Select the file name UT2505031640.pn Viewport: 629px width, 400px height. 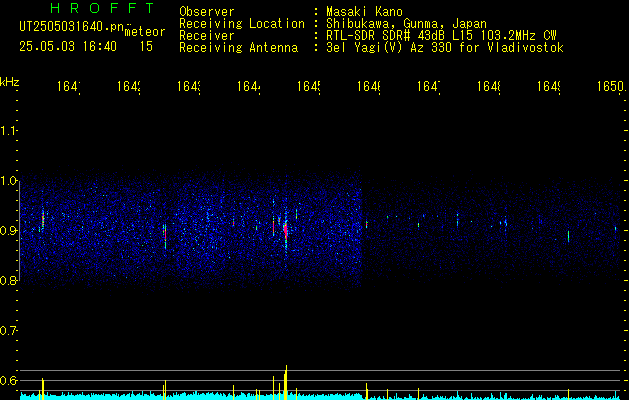click(71, 27)
